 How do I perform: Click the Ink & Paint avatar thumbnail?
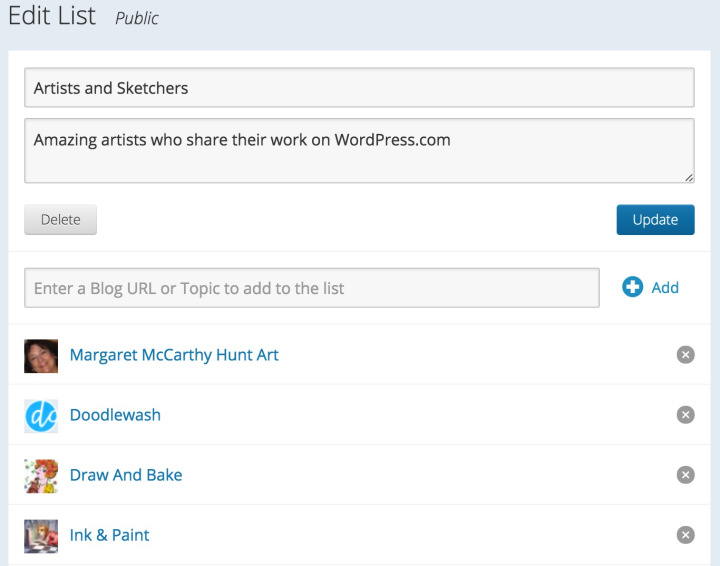coord(41,536)
